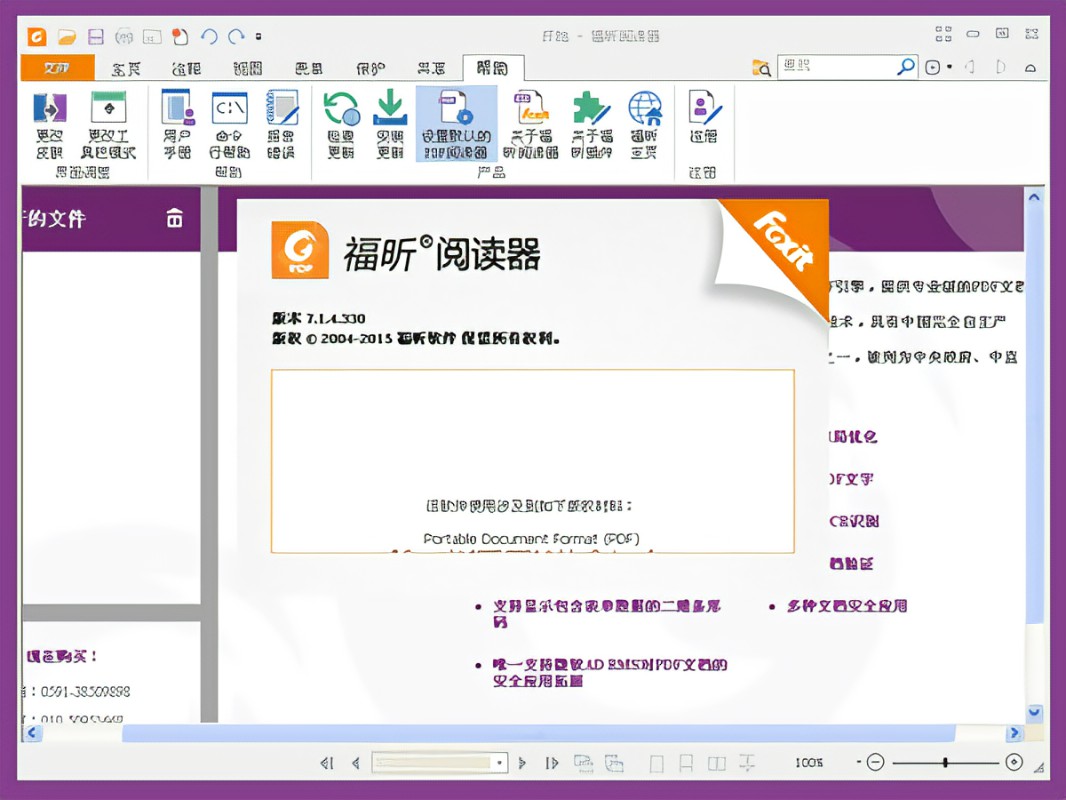This screenshot has width=1066, height=800.
Task: Click inside the search input field
Action: tap(836, 67)
